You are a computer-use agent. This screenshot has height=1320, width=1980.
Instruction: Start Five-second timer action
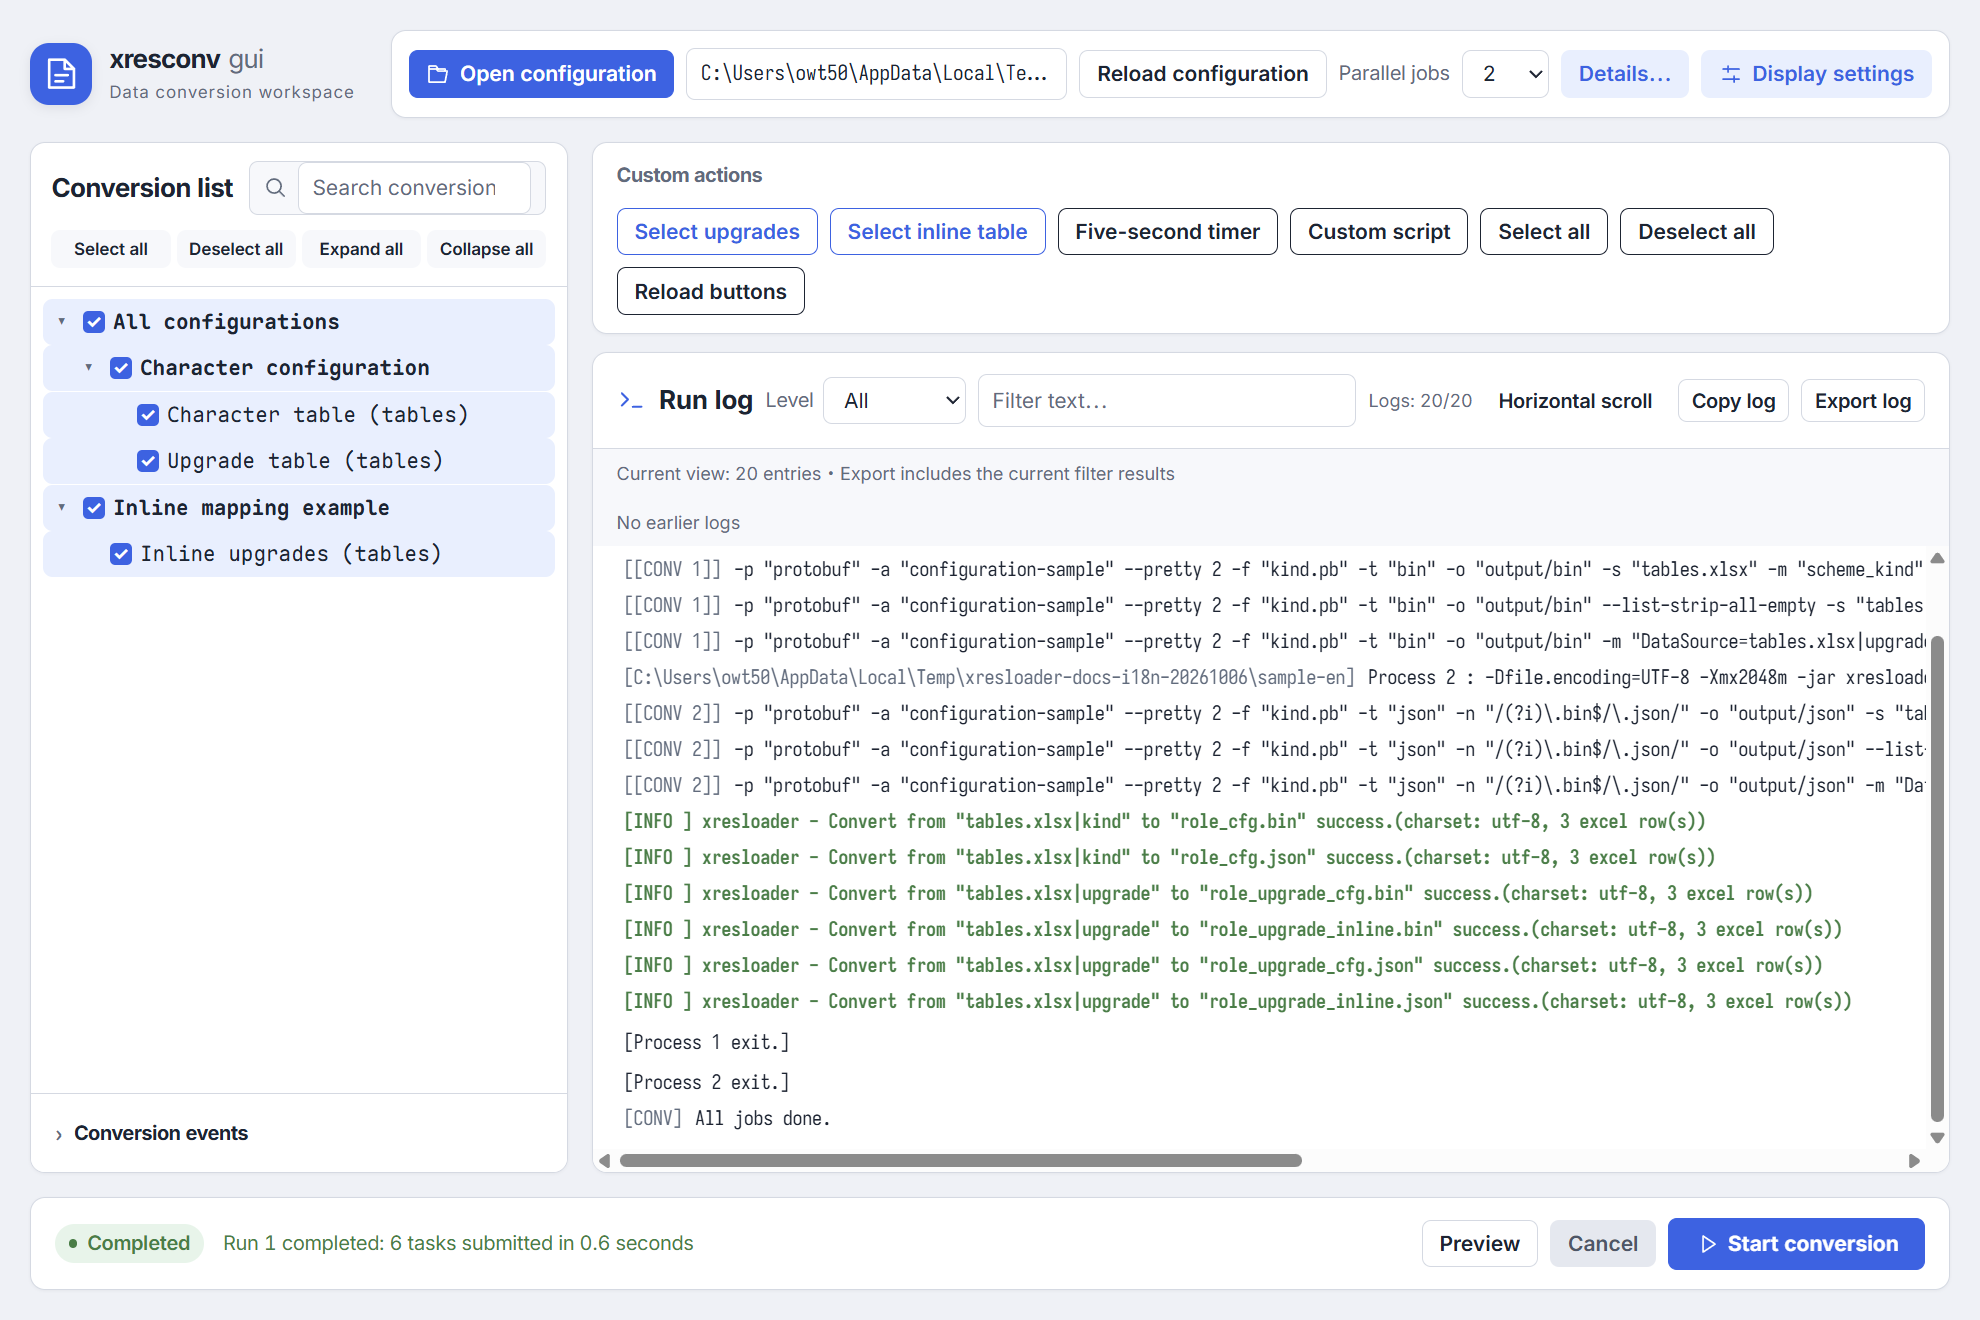click(x=1167, y=232)
